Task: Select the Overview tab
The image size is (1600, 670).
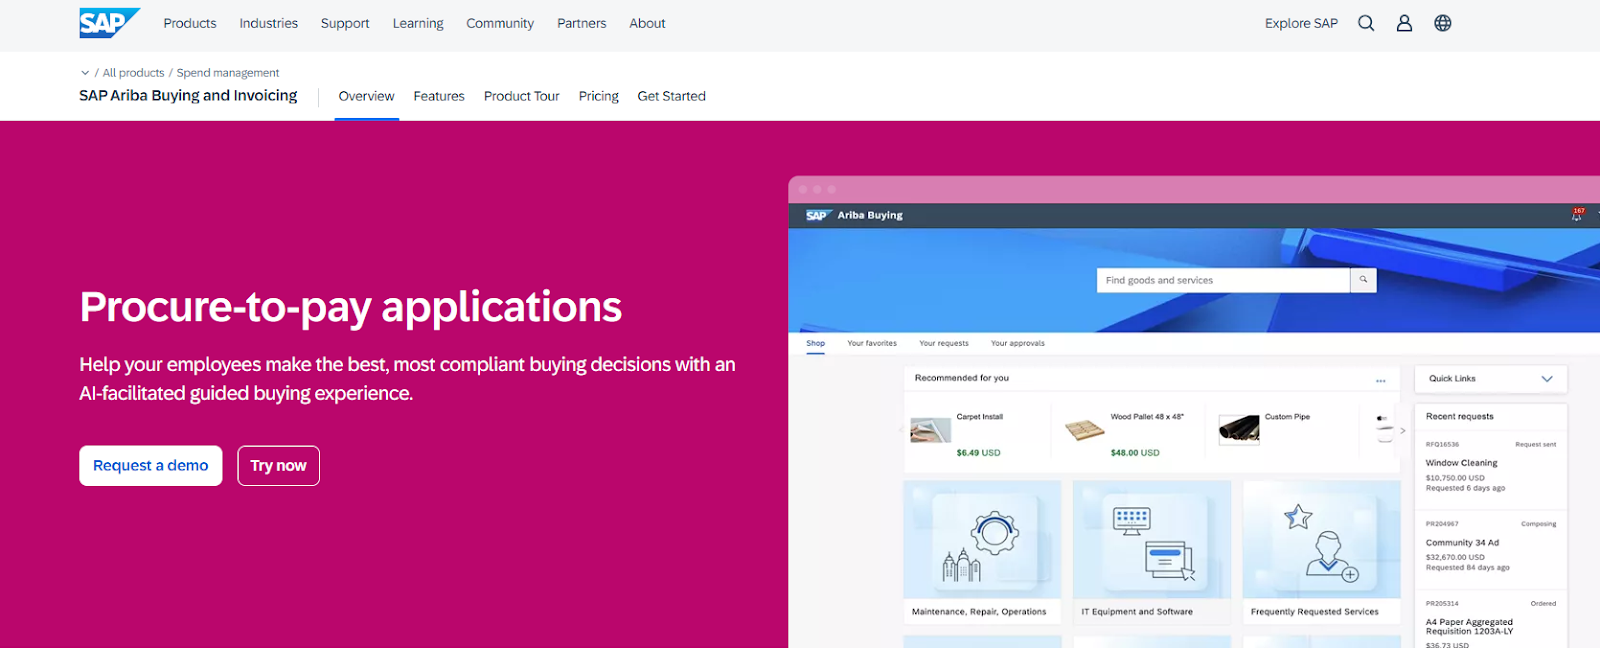Action: click(x=366, y=96)
